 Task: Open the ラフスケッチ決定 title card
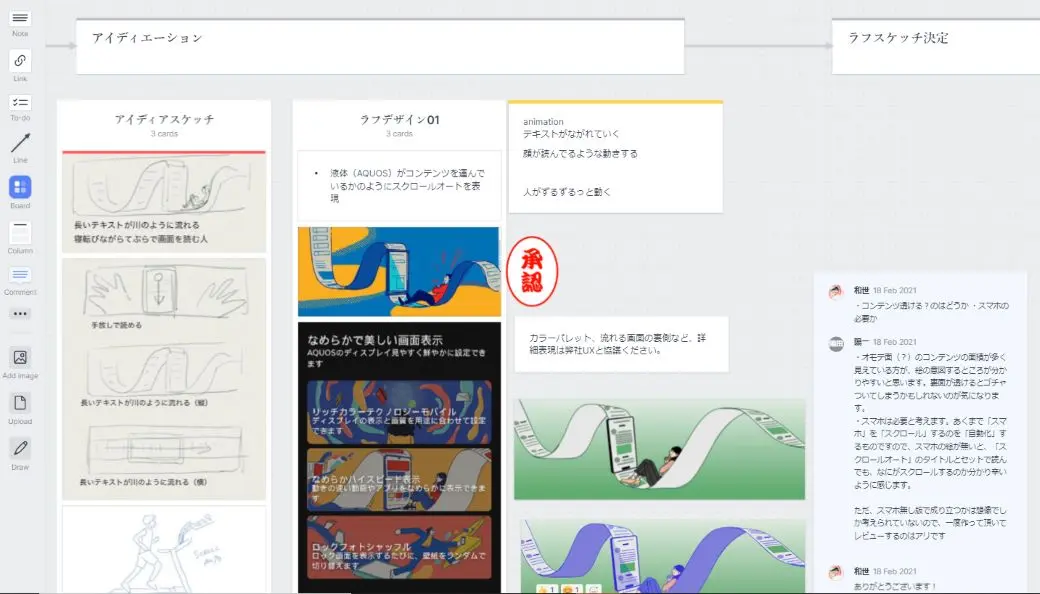[936, 46]
